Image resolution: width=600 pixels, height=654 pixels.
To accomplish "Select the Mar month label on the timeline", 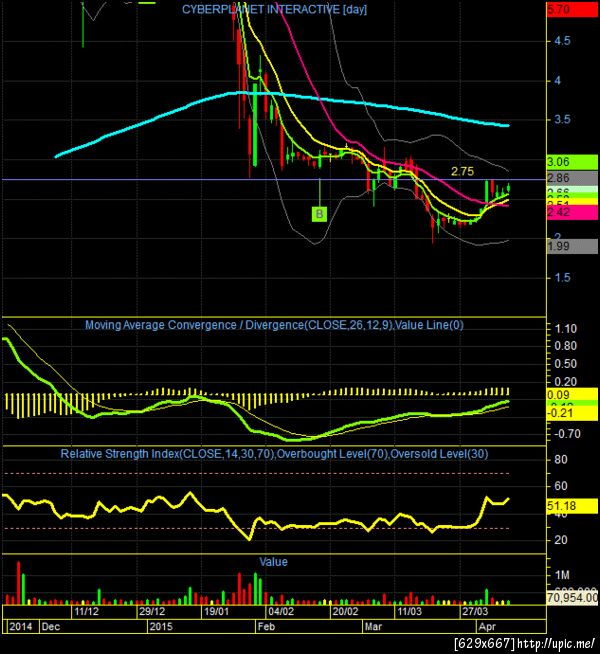I will [x=374, y=626].
